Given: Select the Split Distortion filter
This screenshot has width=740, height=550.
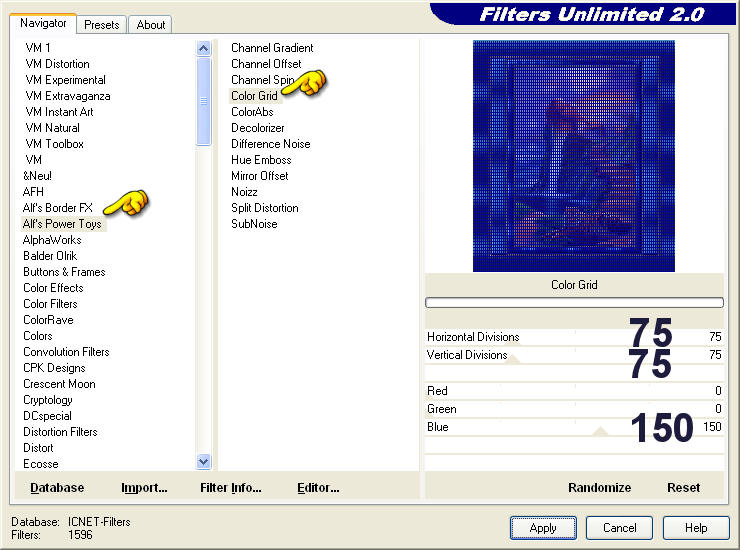Looking at the screenshot, I should click(264, 208).
